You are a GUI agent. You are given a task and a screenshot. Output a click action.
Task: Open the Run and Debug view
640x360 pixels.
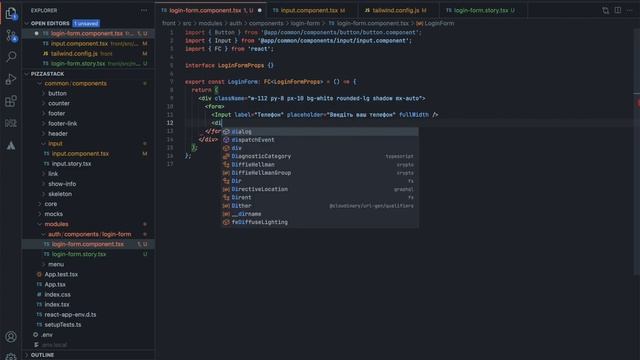pos(11,79)
